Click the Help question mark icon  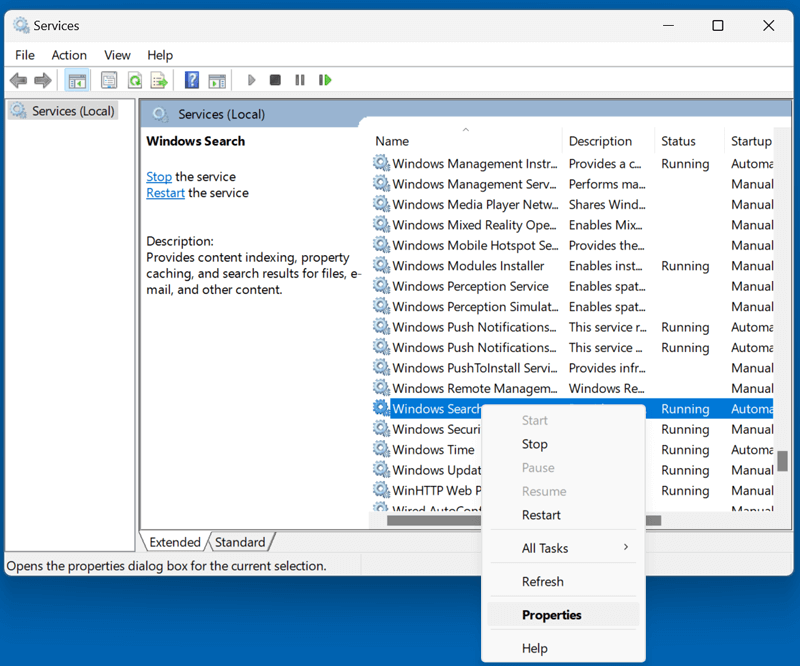(x=191, y=80)
